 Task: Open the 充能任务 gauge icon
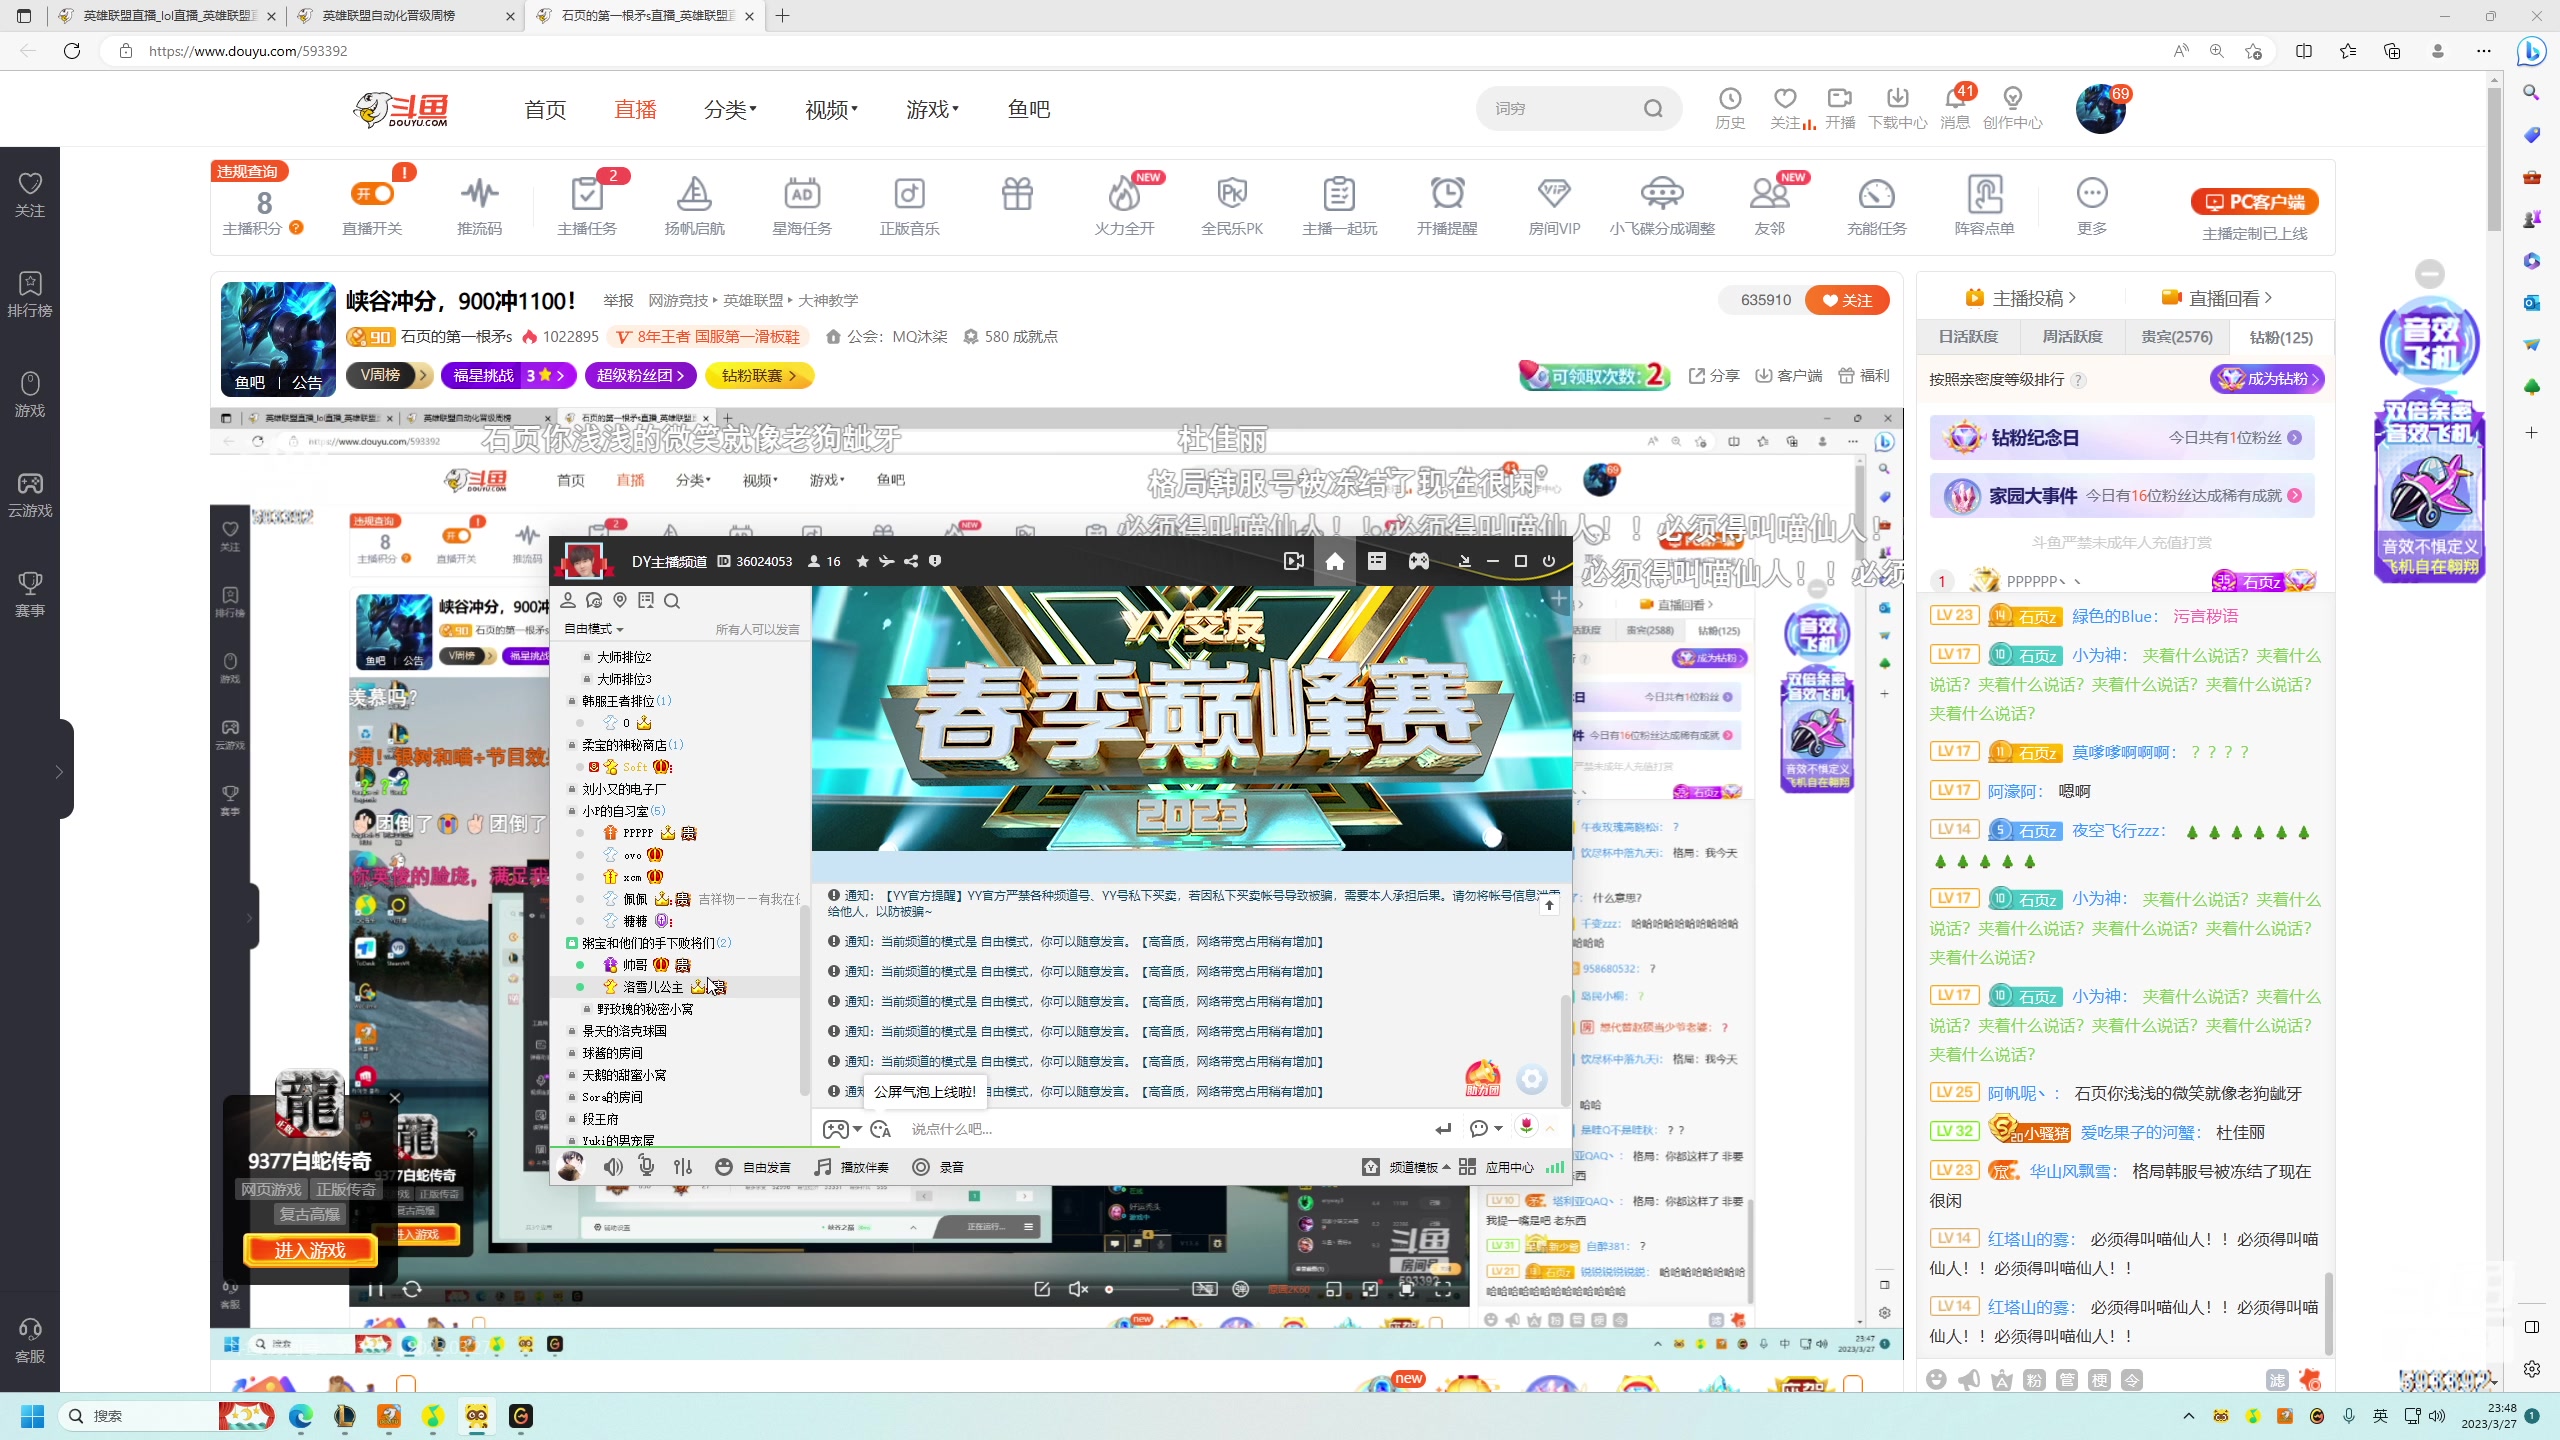[1877, 193]
